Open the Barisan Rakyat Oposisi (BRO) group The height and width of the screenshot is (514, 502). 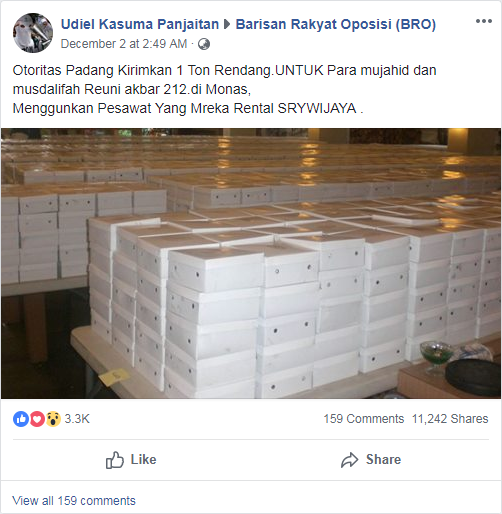point(336,24)
